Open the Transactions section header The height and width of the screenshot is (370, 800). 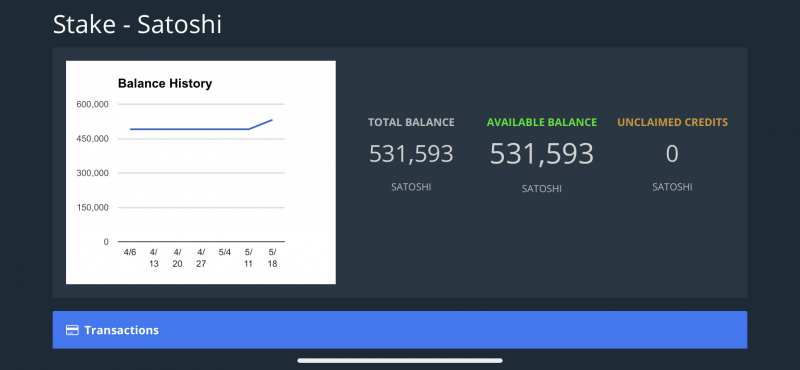399,330
